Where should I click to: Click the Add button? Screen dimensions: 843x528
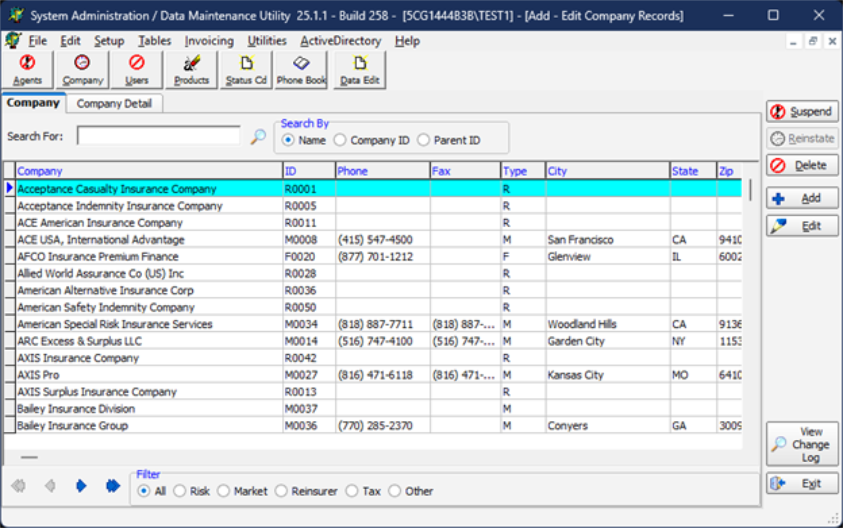[x=802, y=198]
